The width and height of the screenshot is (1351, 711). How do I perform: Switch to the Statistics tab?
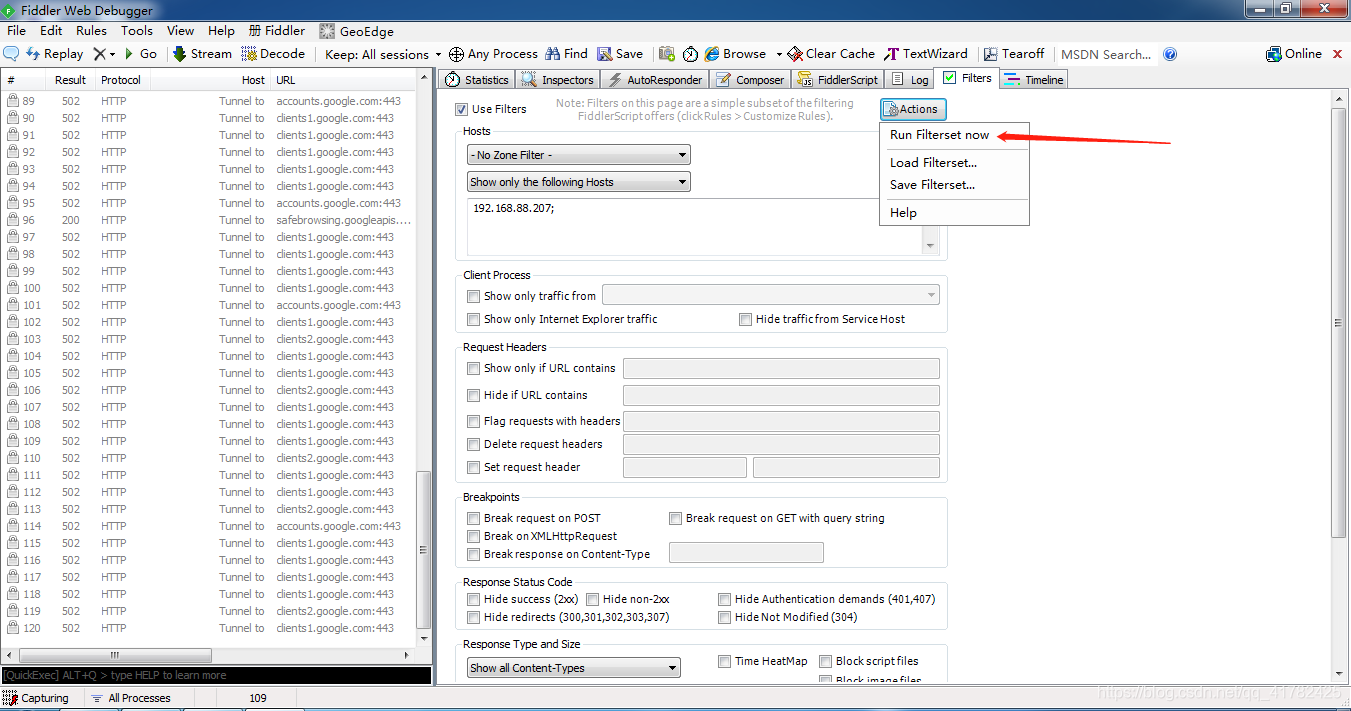tap(477, 79)
